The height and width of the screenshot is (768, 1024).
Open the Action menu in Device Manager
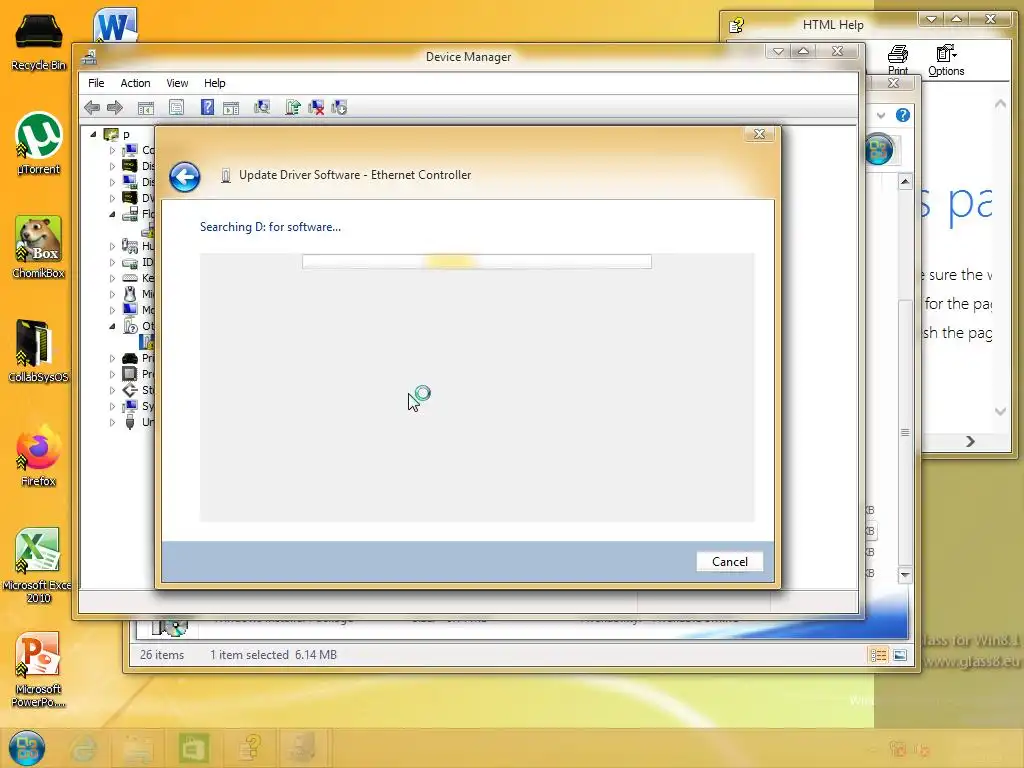point(135,83)
